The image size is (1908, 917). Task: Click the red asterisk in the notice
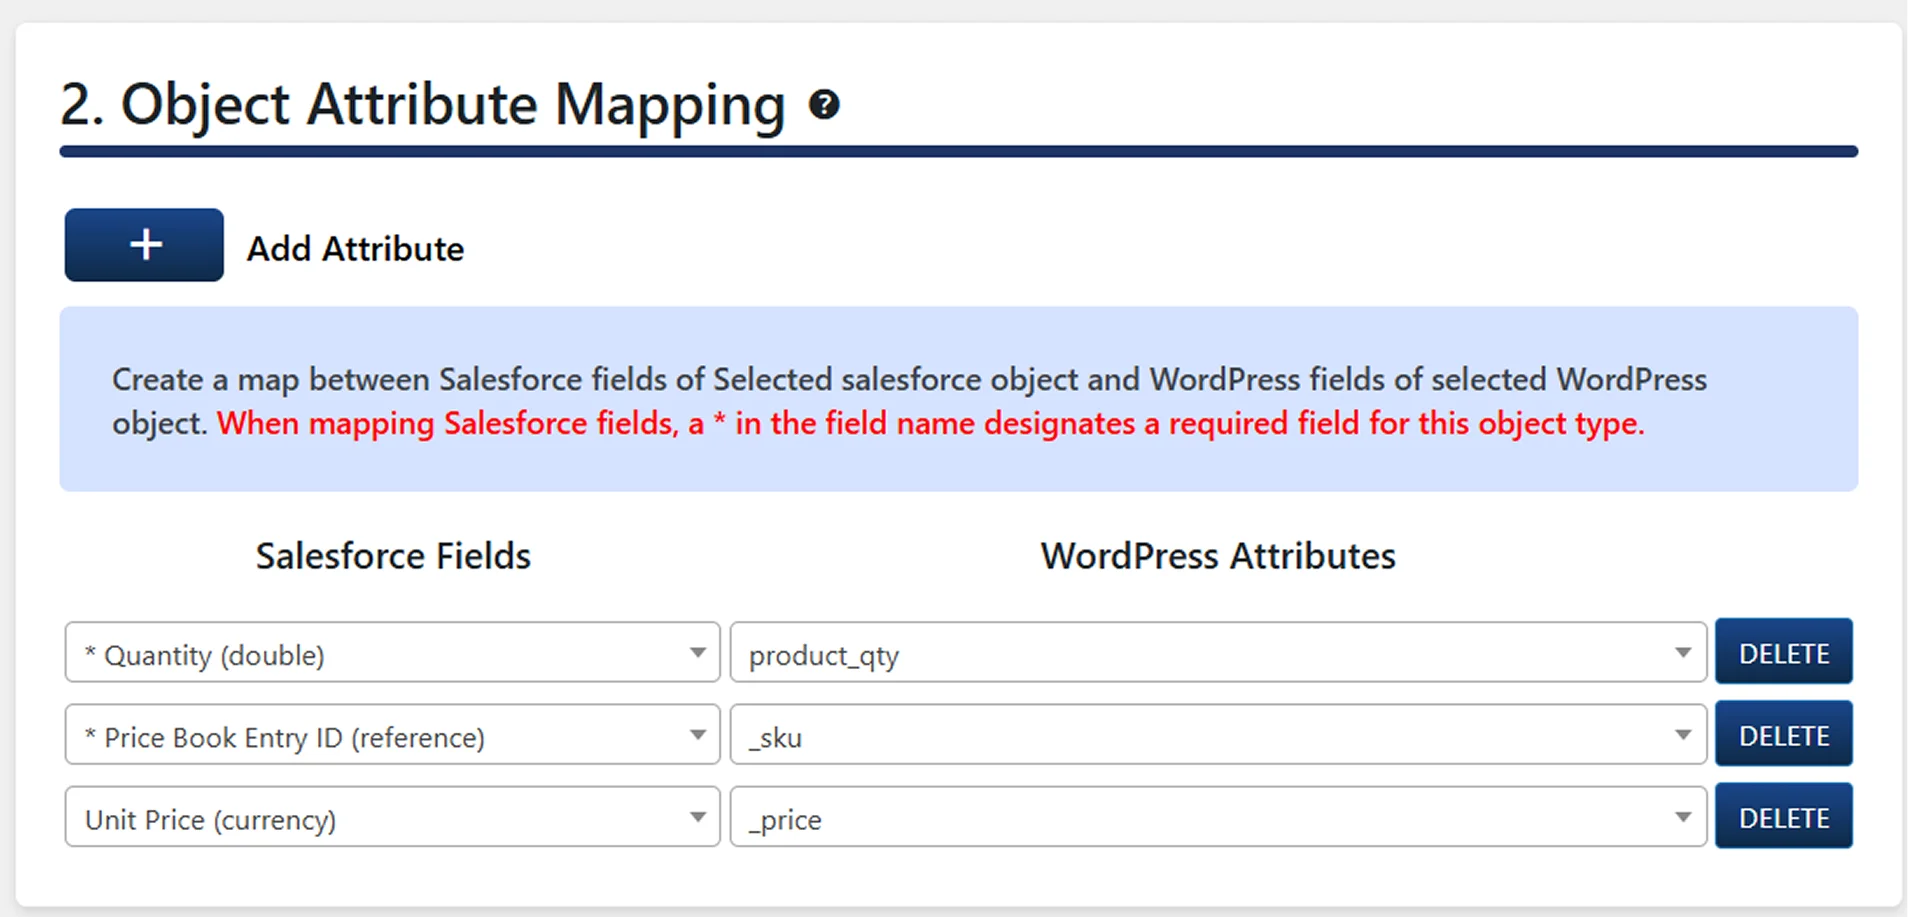click(719, 422)
